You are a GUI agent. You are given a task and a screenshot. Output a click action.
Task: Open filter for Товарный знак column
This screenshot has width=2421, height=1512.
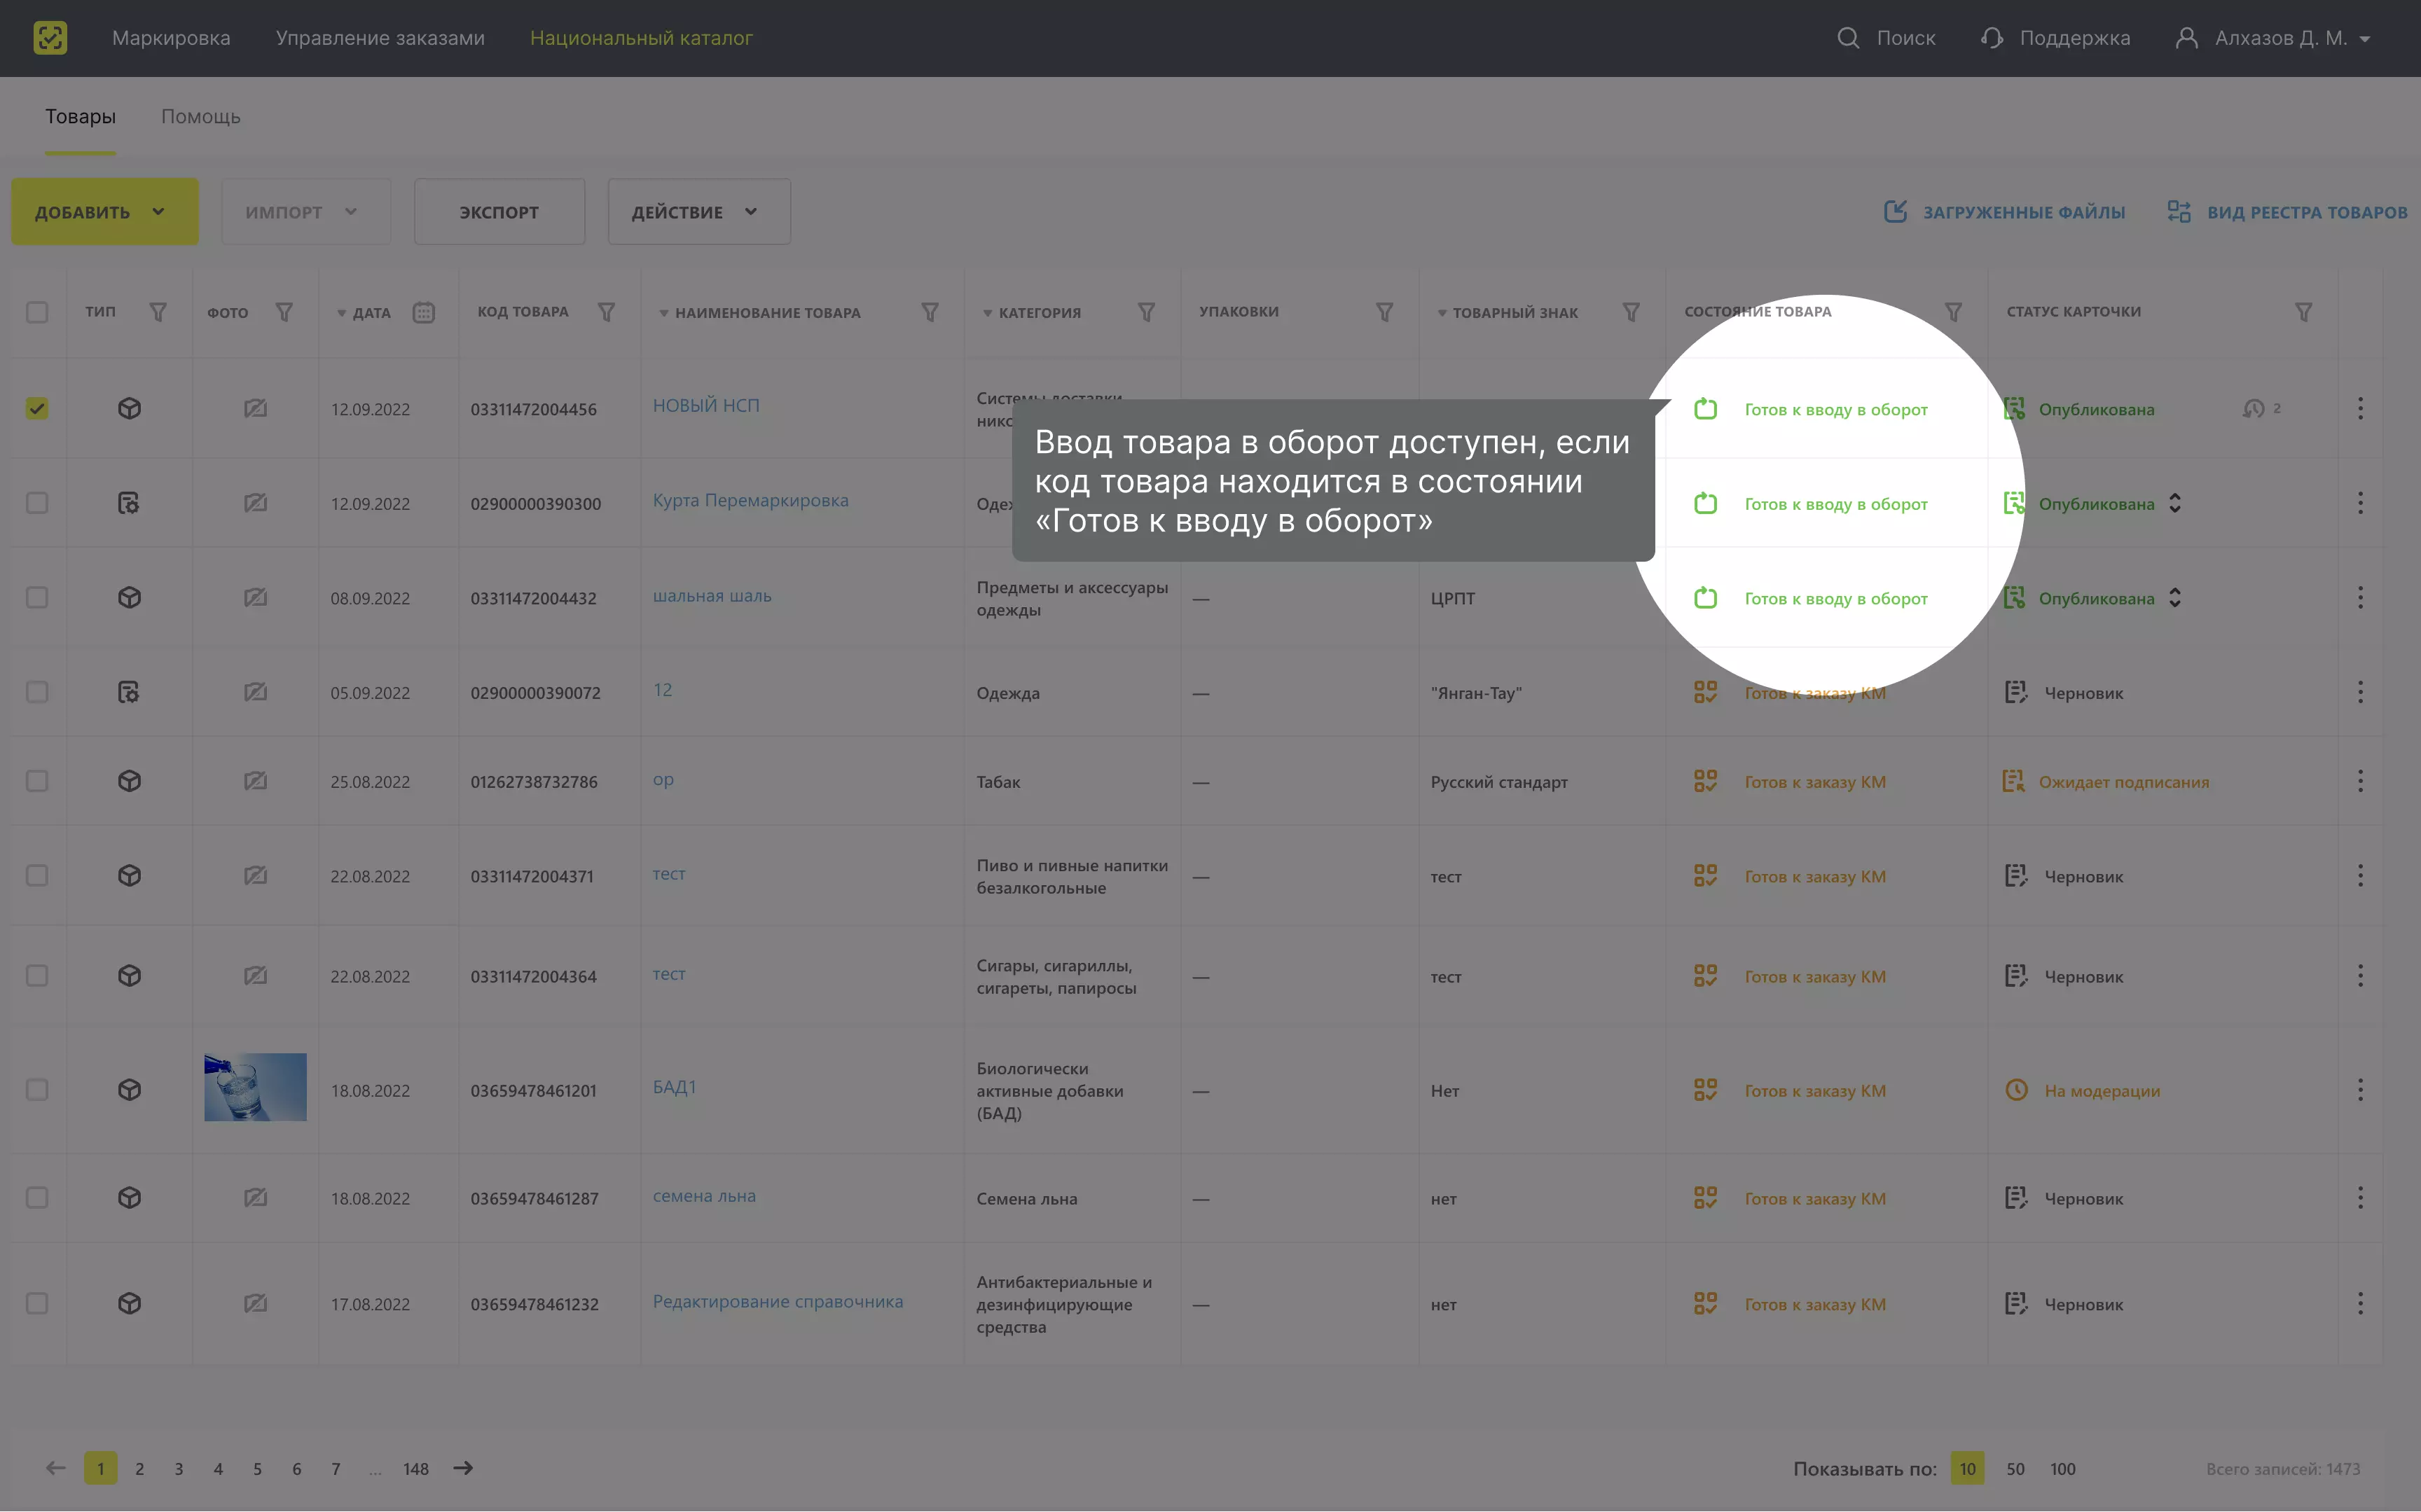[1631, 312]
